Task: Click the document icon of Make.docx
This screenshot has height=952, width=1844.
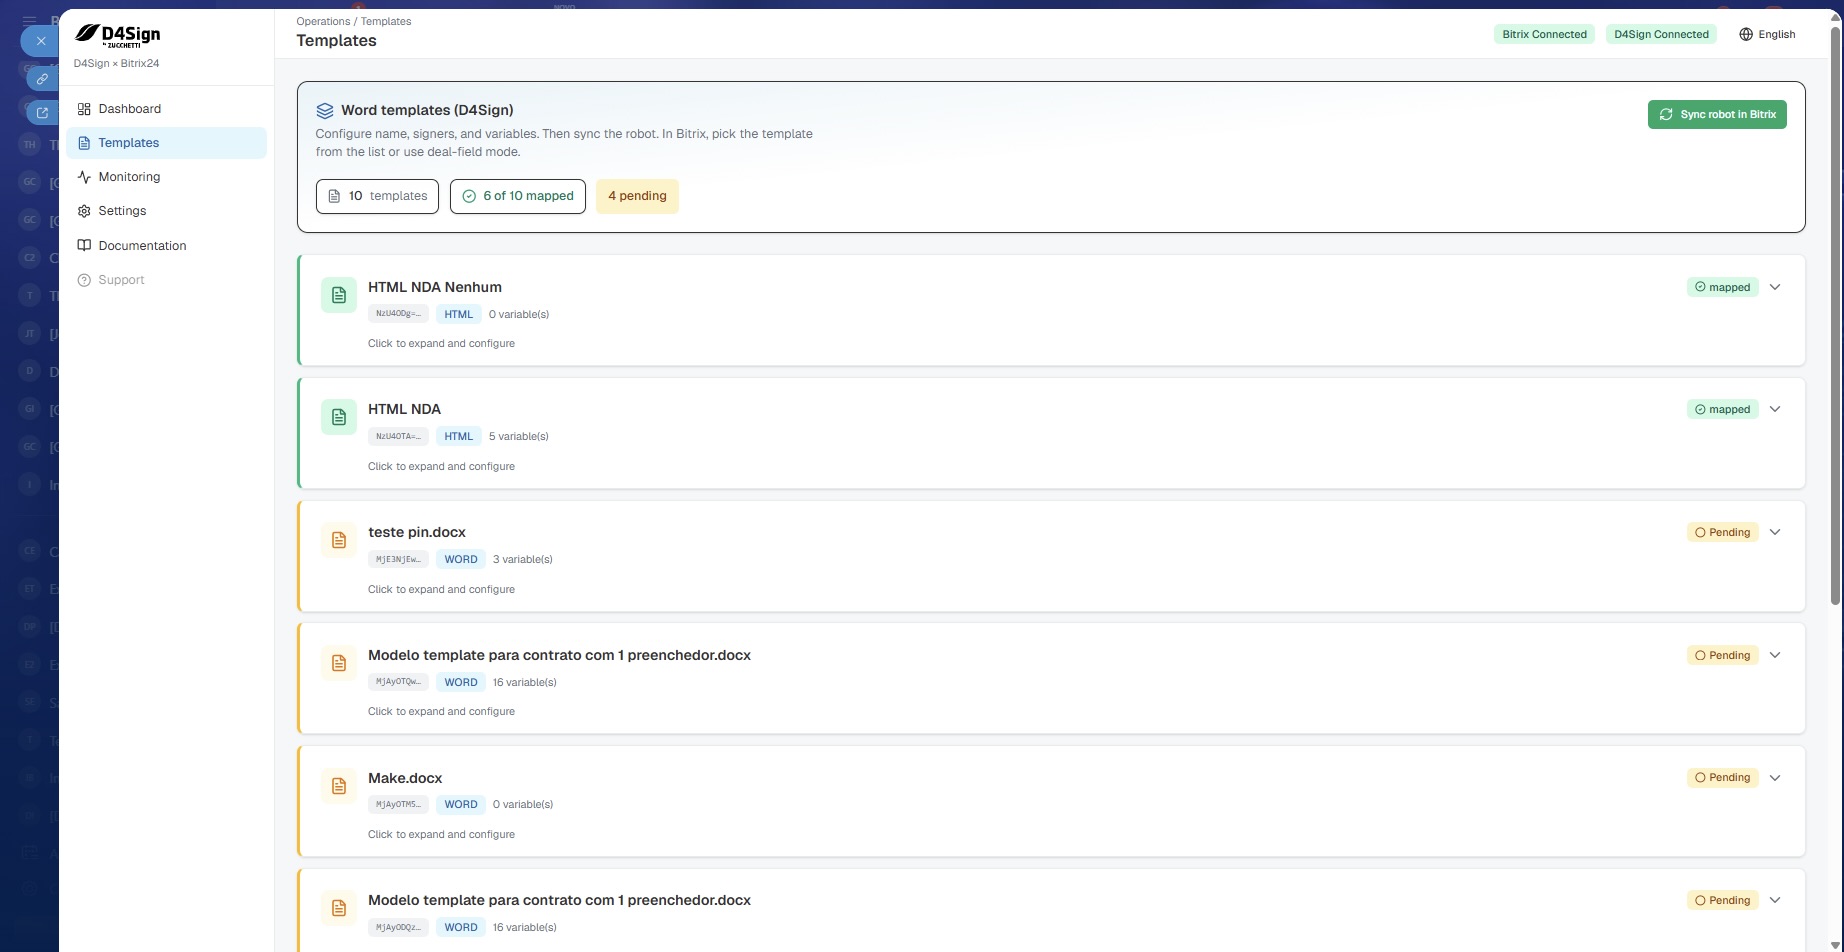Action: click(x=339, y=786)
